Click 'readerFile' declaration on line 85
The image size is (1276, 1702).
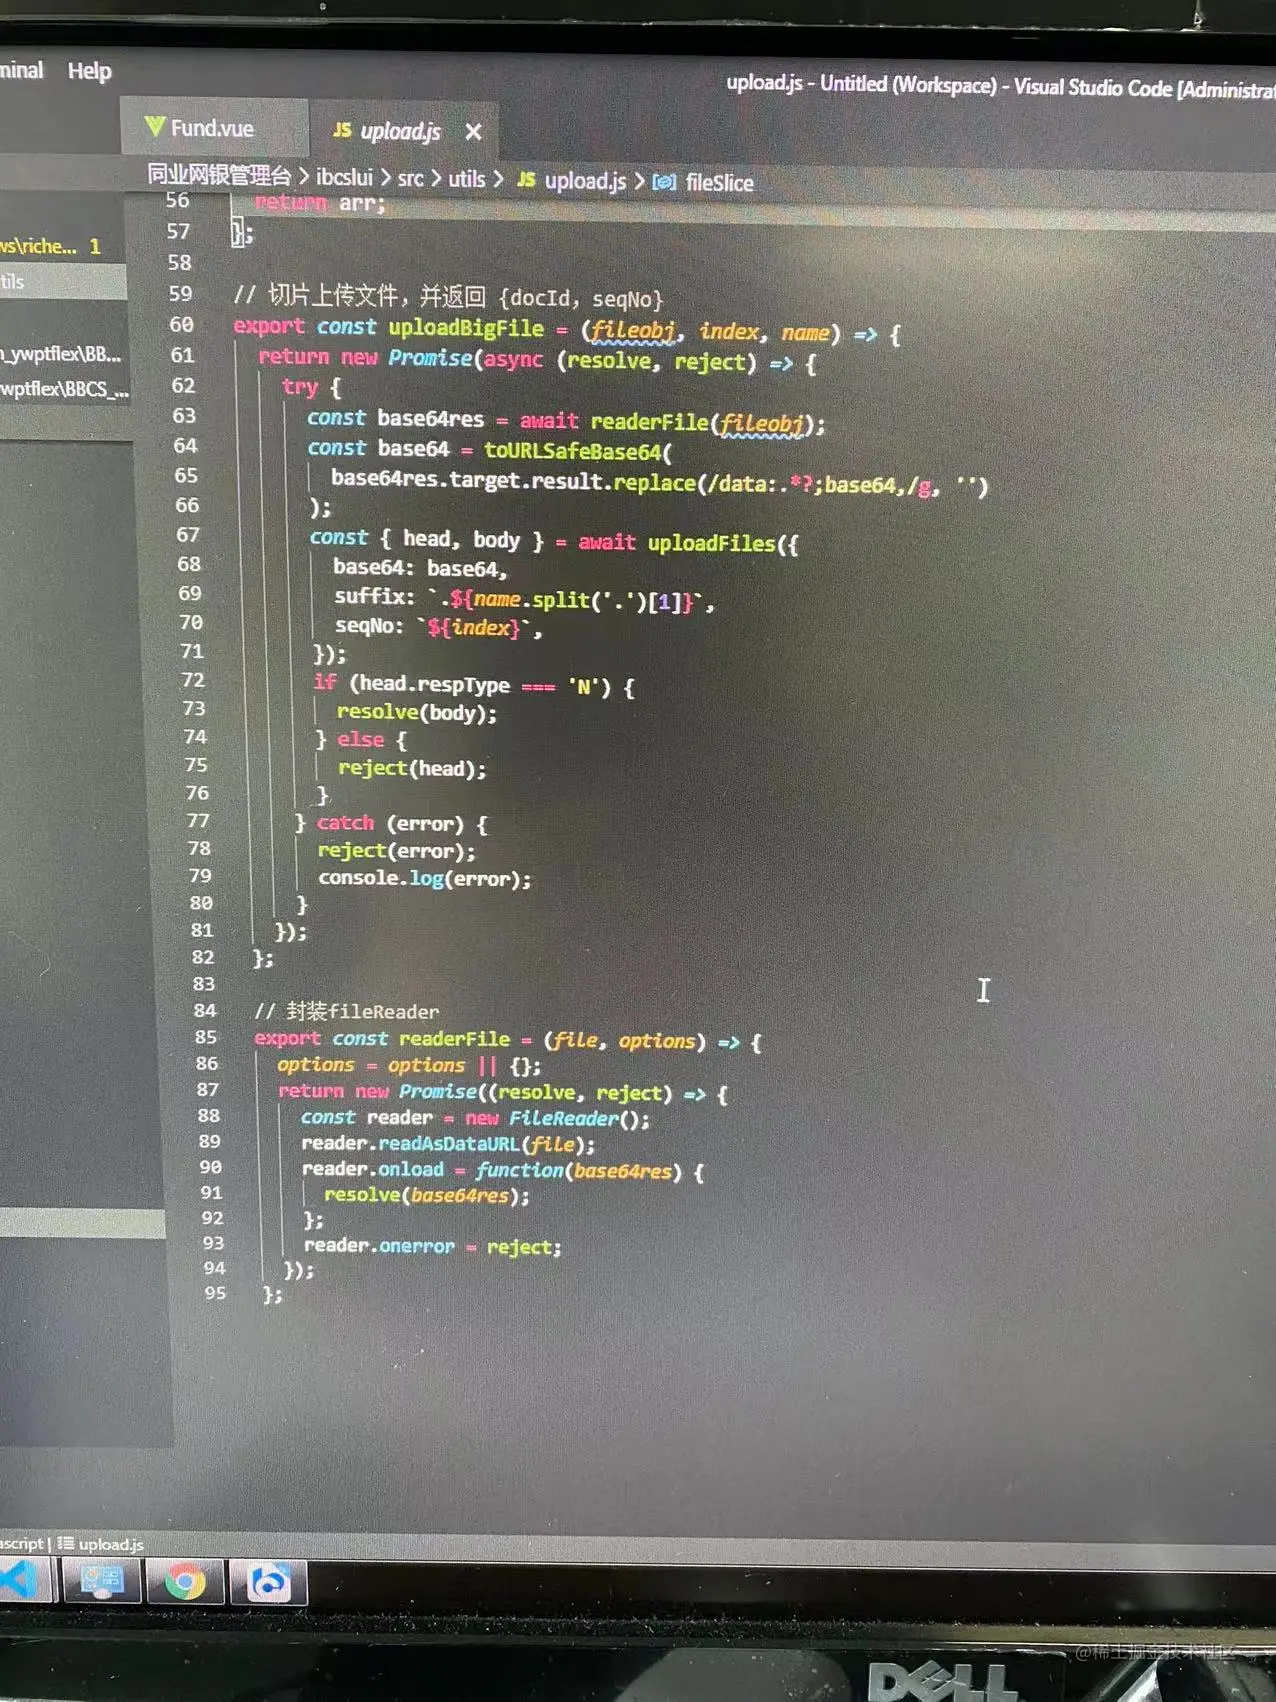454,1040
